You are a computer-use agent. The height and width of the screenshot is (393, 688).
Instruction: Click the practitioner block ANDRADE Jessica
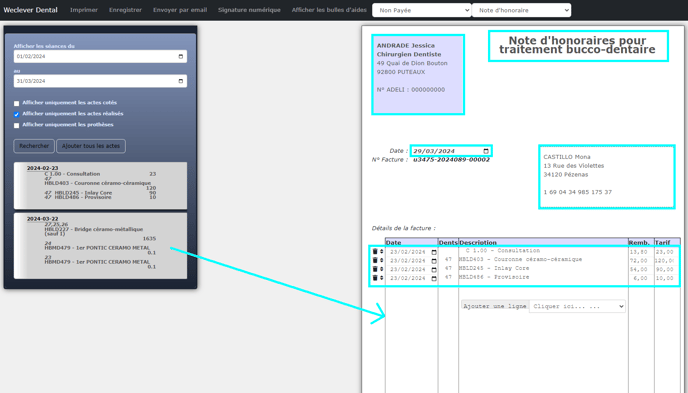418,75
